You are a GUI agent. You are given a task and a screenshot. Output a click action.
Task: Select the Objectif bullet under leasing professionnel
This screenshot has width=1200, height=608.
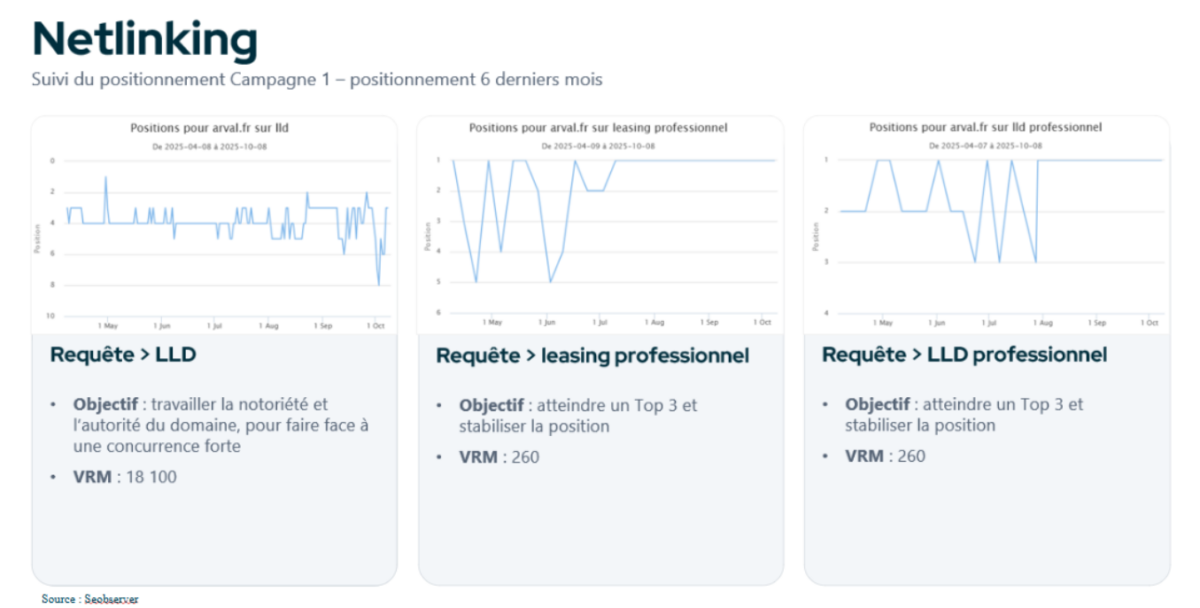coord(578,415)
